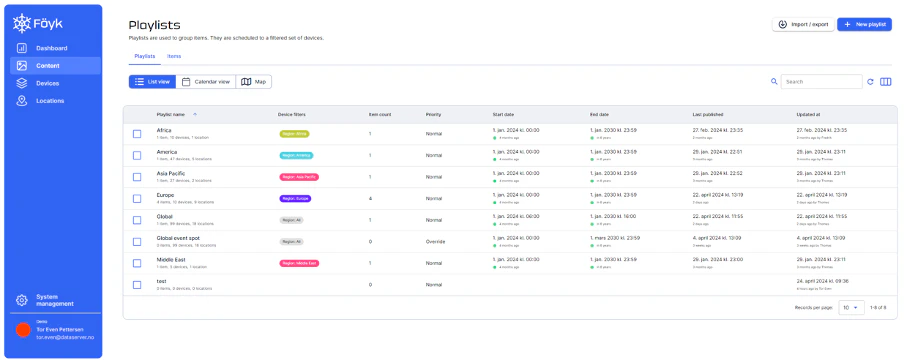Screen dimensions: 908x360
Task: Click the Devices layers icon
Action: 21,83
